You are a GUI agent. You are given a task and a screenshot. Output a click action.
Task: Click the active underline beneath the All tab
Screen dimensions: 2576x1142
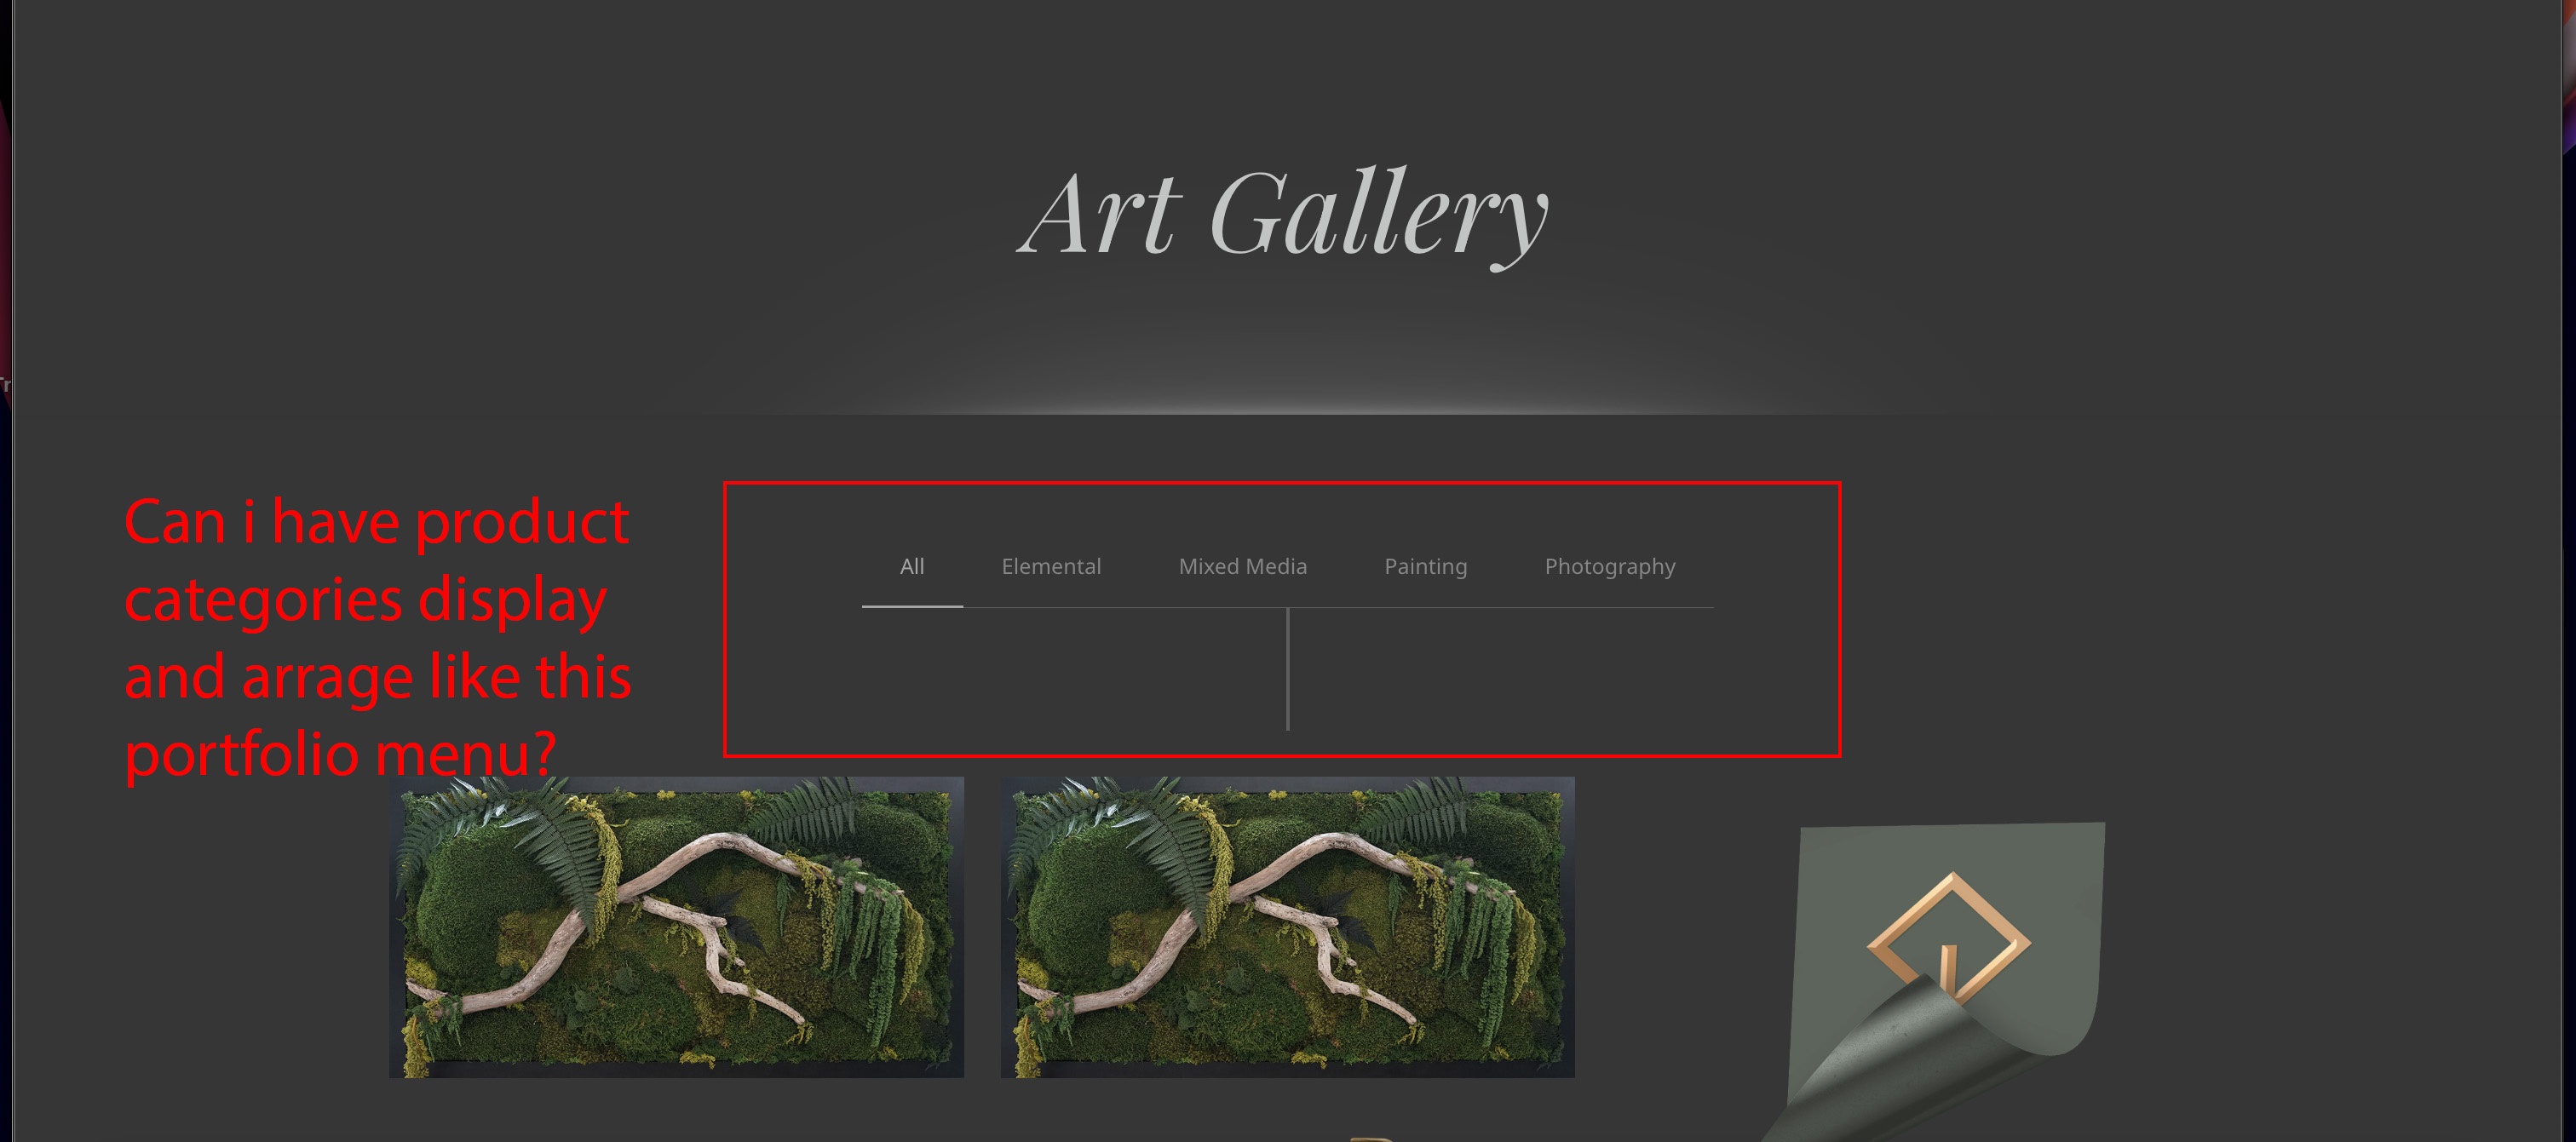click(912, 606)
